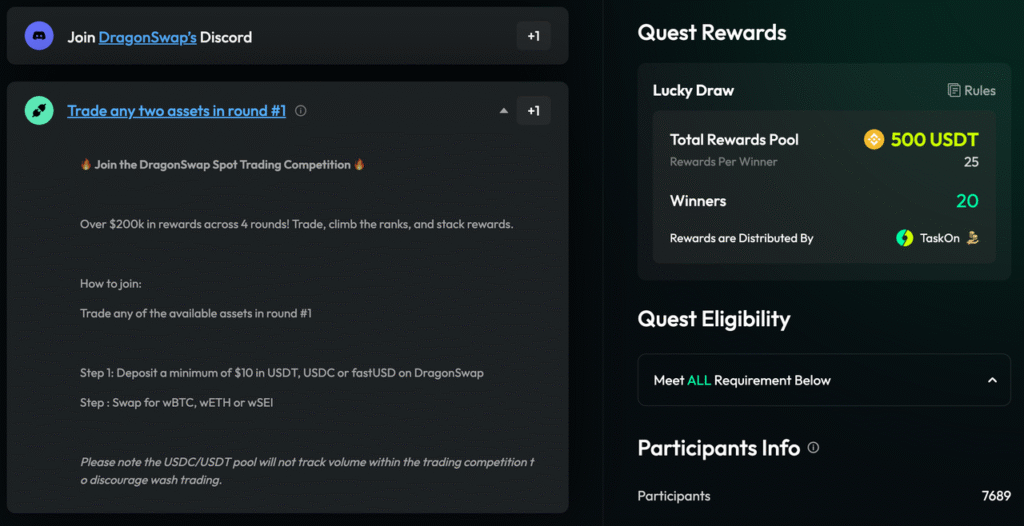Click the emoji avatar after the TaskOn name
The image size is (1024, 526).
coord(973,238)
